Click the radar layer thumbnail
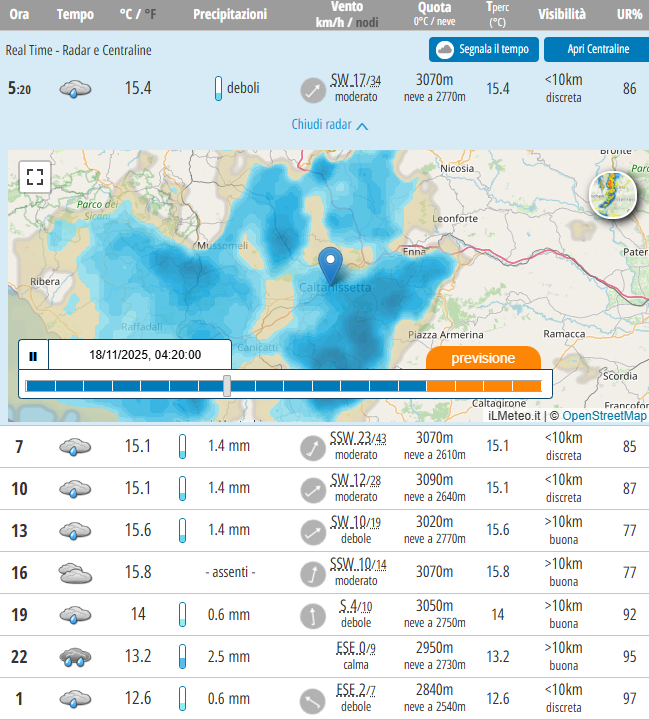 tap(614, 195)
